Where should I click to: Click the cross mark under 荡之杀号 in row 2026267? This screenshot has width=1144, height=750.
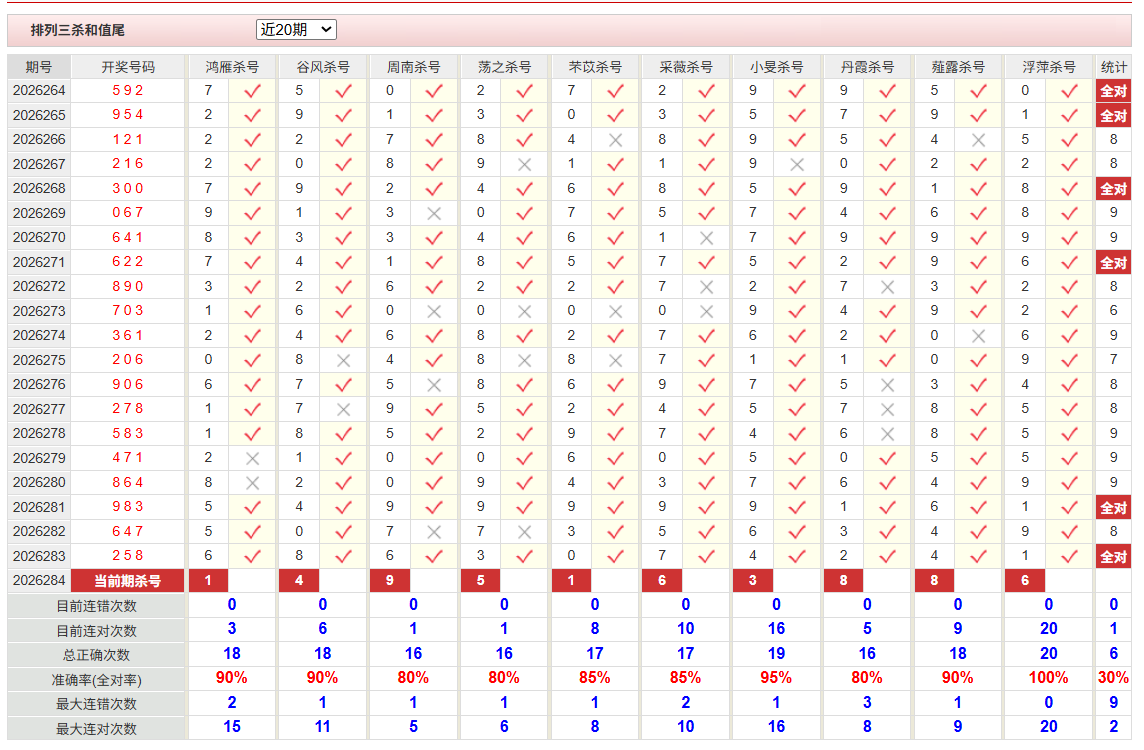tap(525, 165)
